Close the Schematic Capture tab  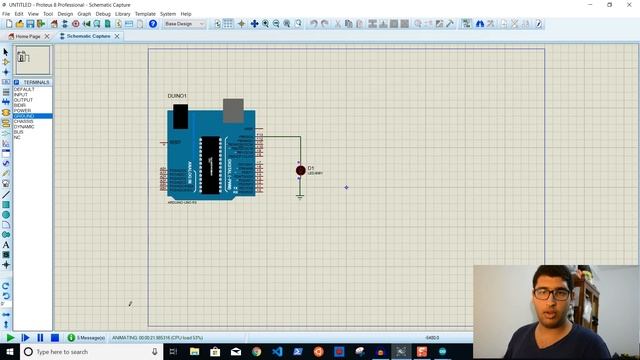coord(117,36)
